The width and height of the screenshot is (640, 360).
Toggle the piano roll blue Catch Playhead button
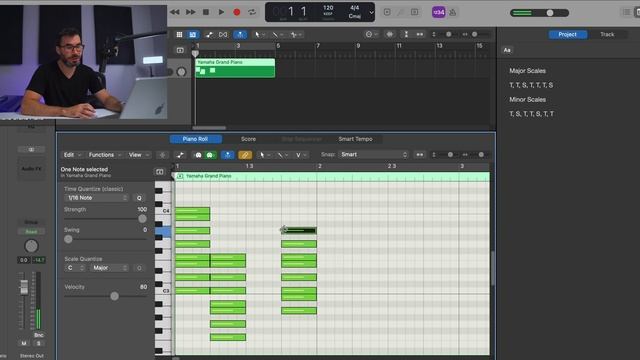(227, 155)
